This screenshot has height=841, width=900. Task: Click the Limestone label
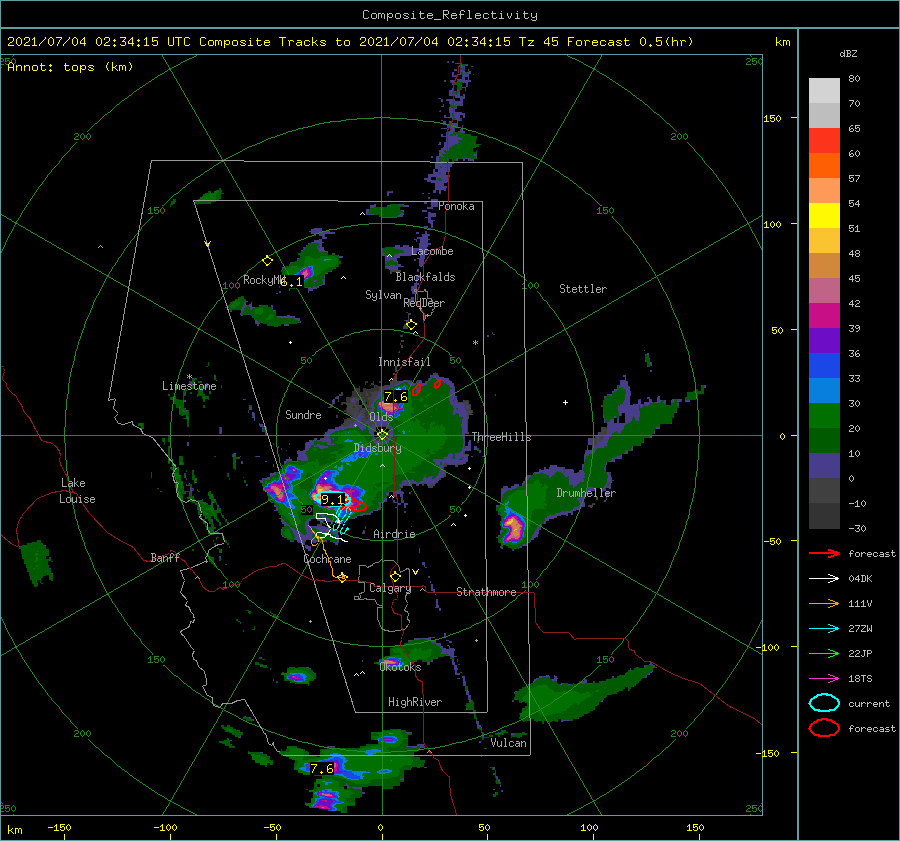189,386
